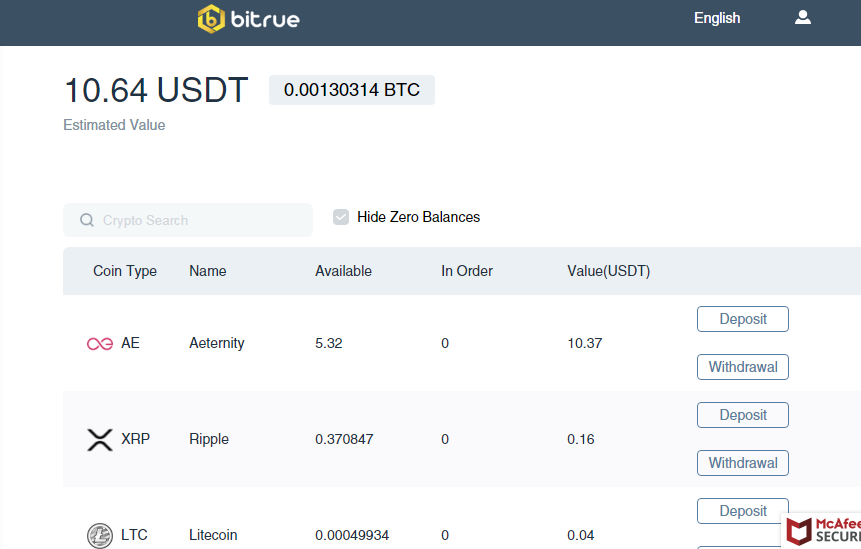Click the Name column header
This screenshot has width=861, height=549.
tap(208, 271)
